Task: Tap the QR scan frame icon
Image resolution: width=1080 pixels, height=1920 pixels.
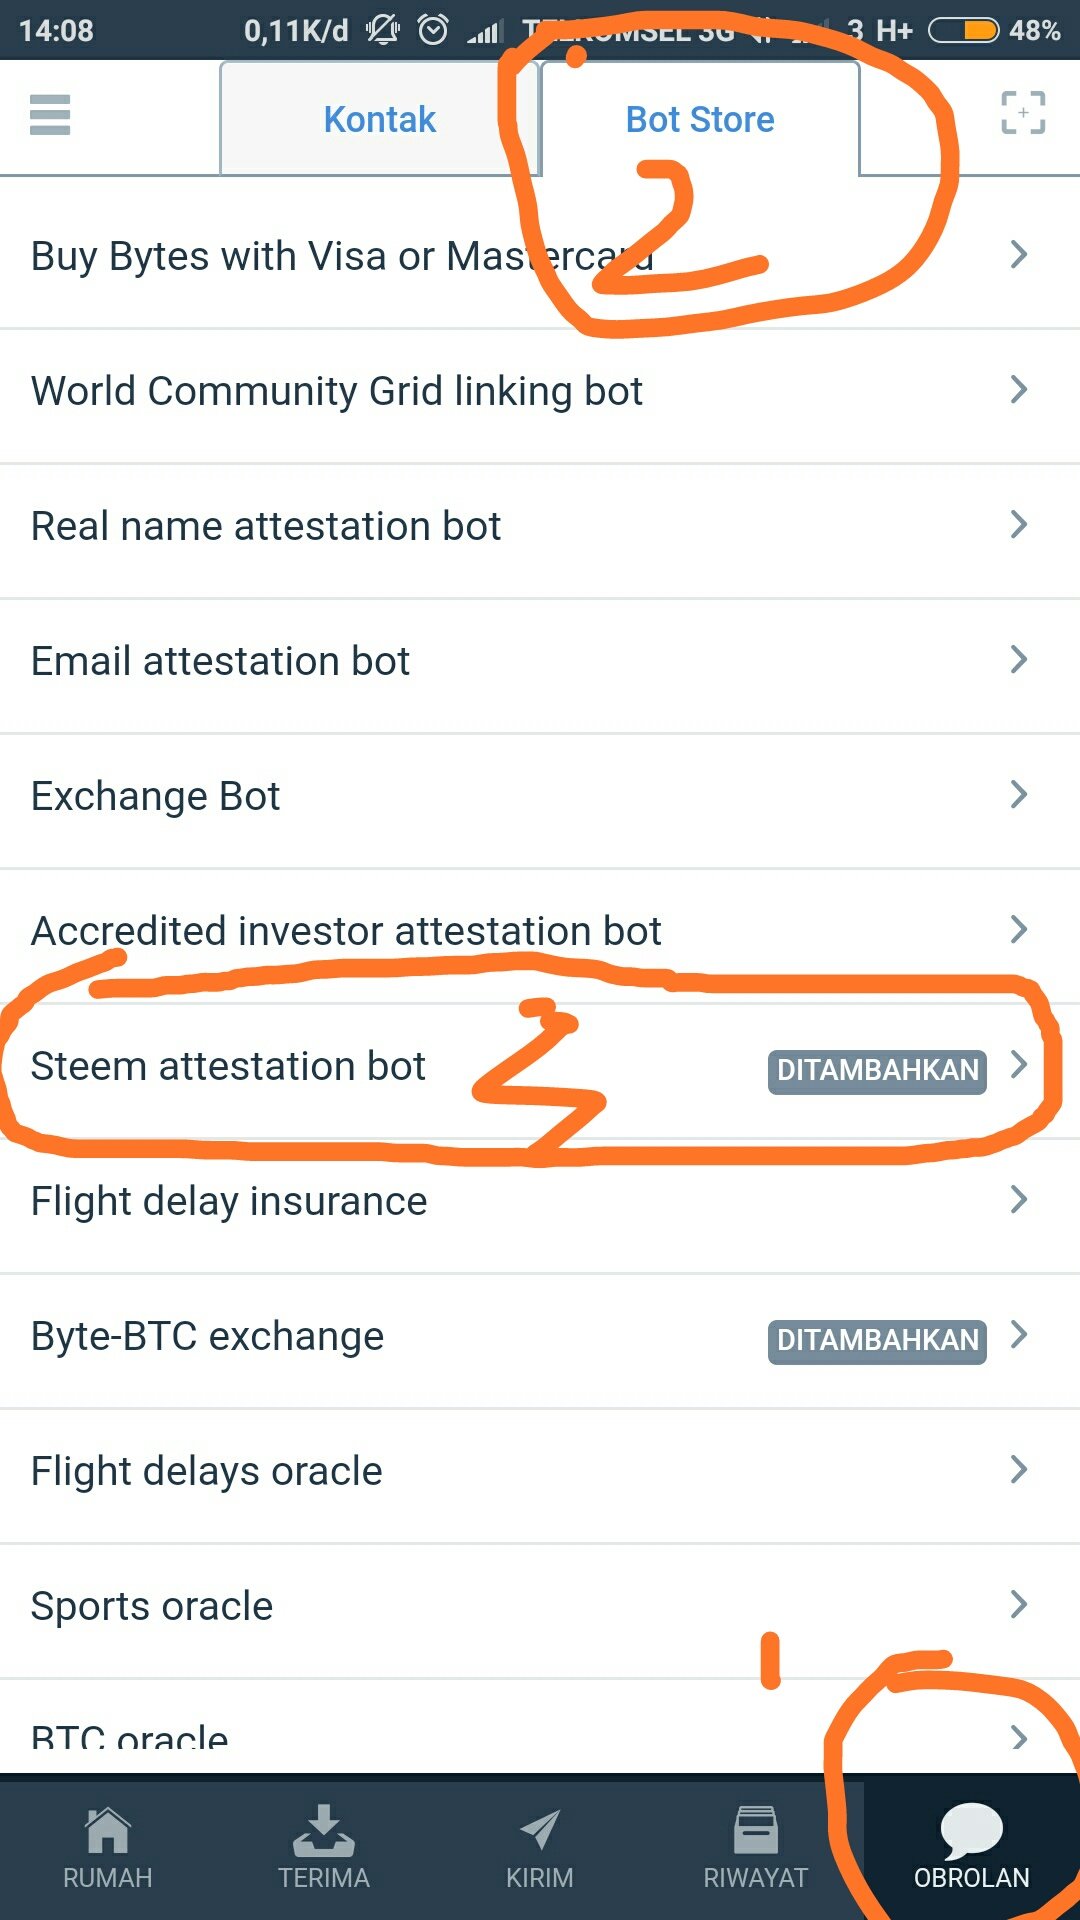Action: pyautogui.click(x=1023, y=113)
